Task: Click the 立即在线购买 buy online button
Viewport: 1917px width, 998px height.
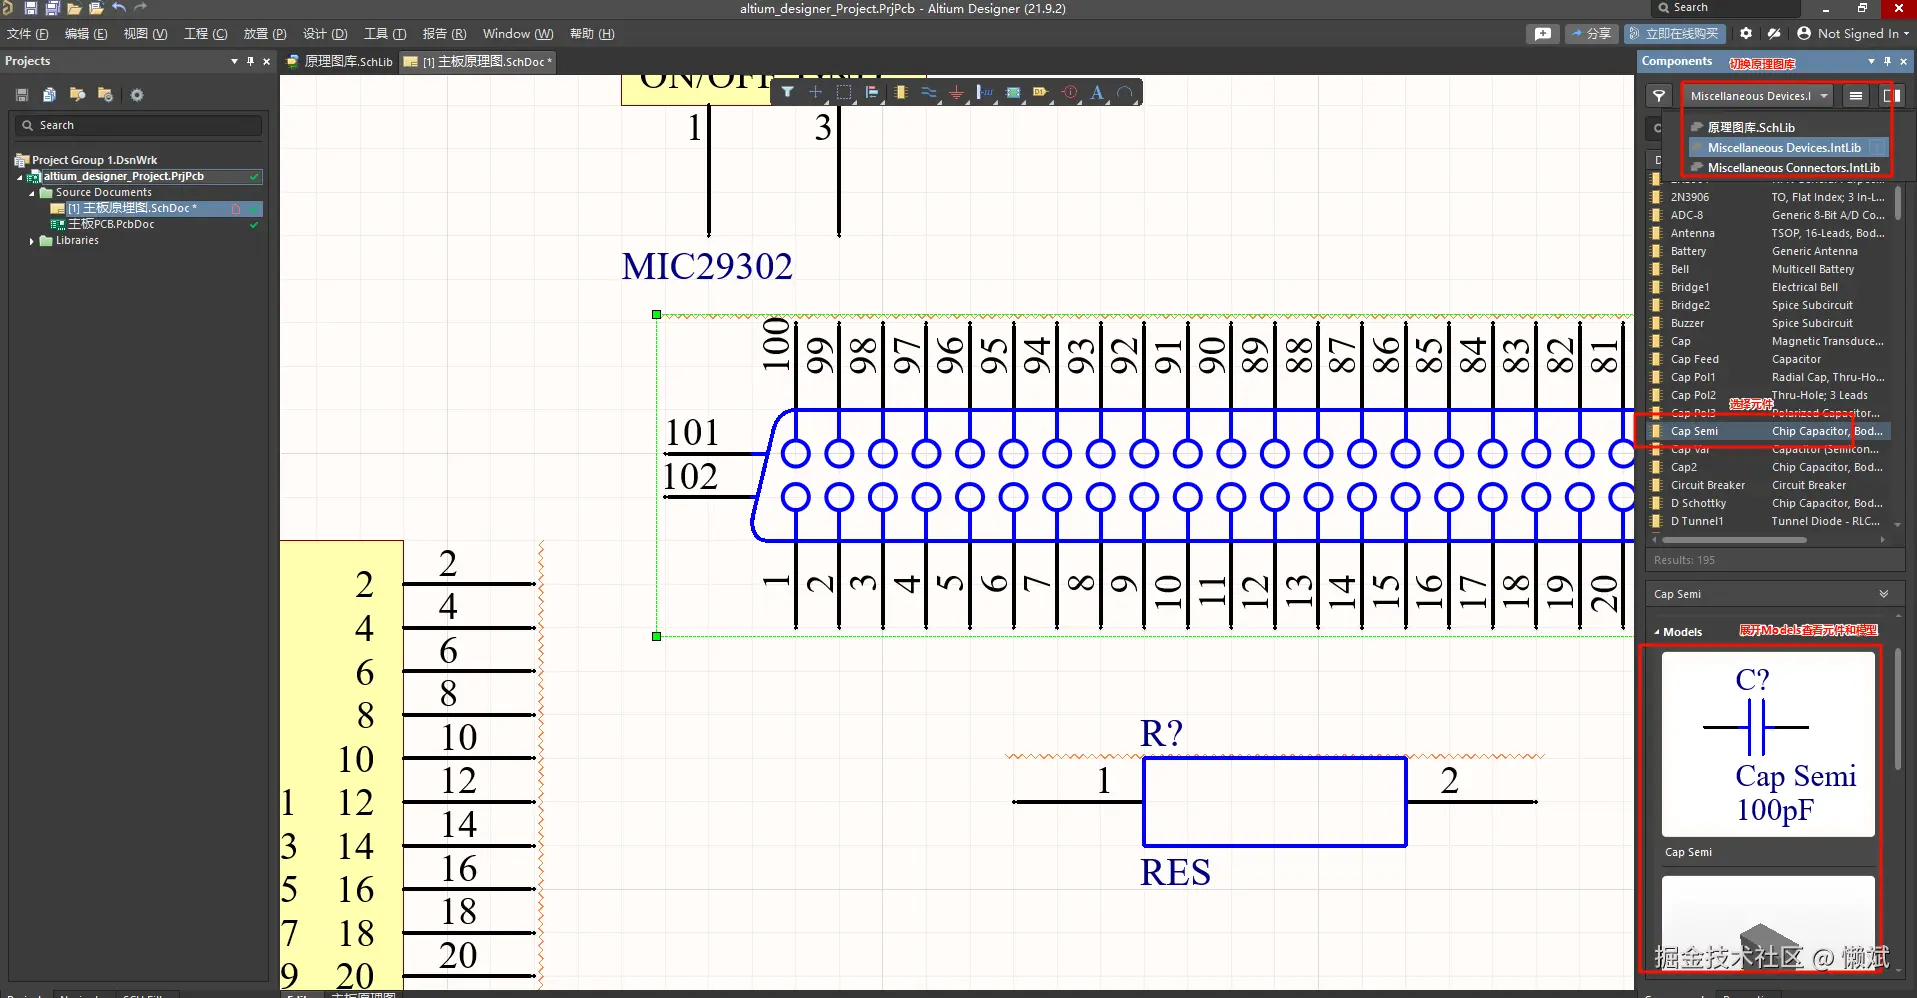Action: (x=1673, y=34)
